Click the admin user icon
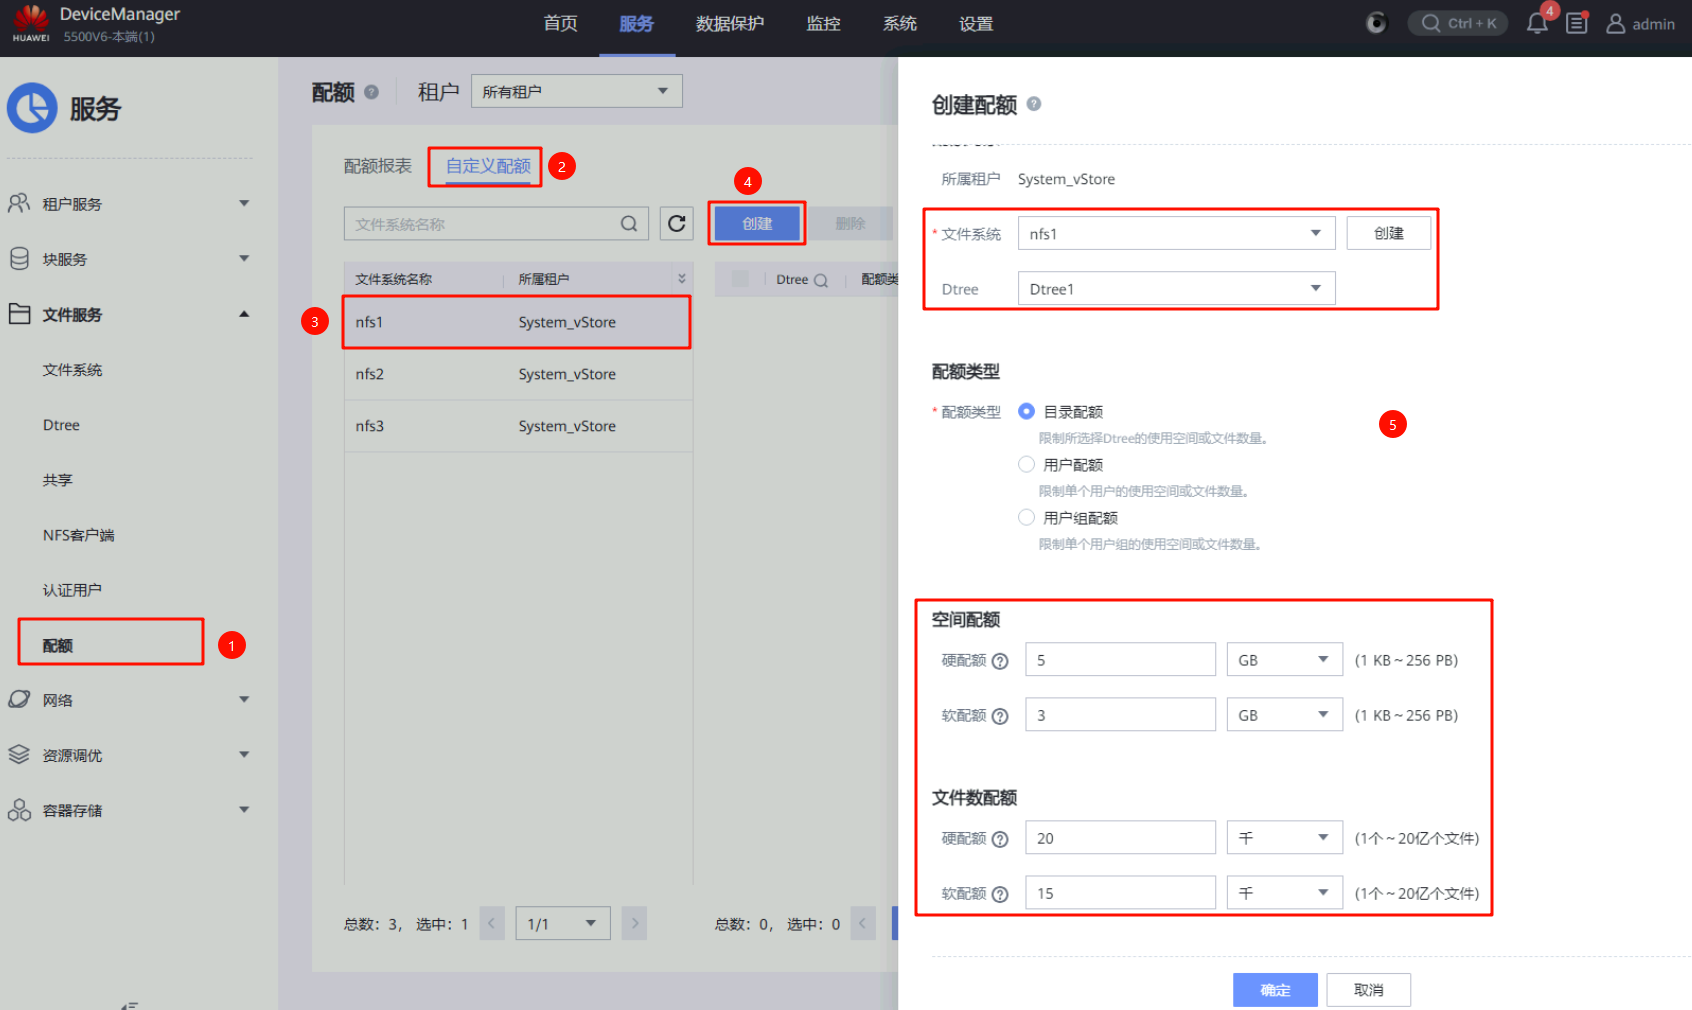The height and width of the screenshot is (1010, 1692). [1615, 24]
